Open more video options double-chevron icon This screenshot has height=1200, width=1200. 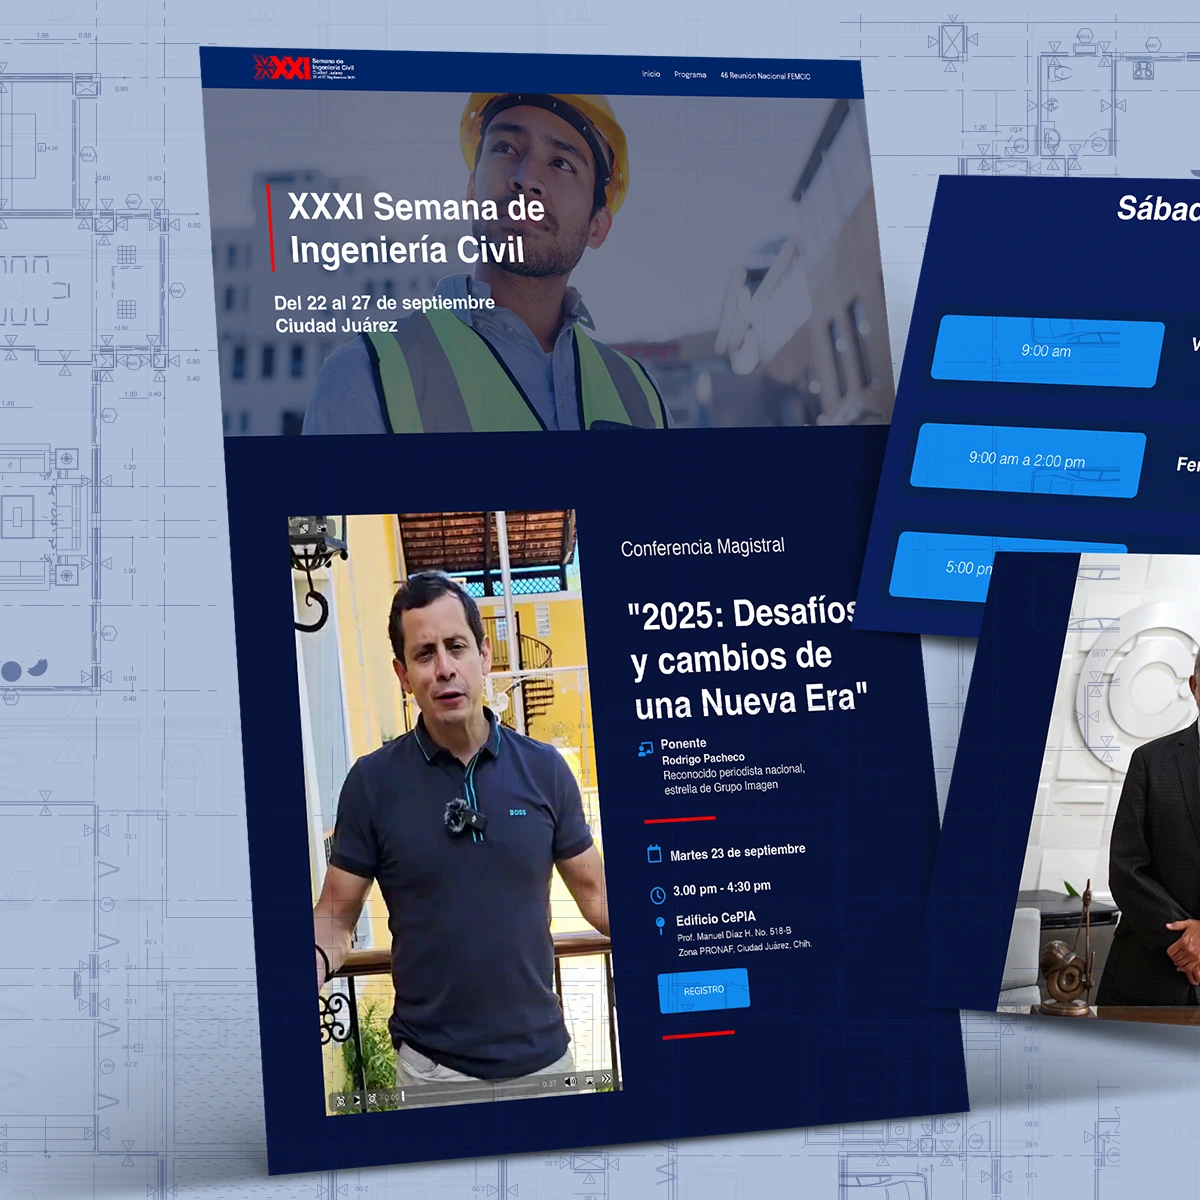[x=606, y=1078]
